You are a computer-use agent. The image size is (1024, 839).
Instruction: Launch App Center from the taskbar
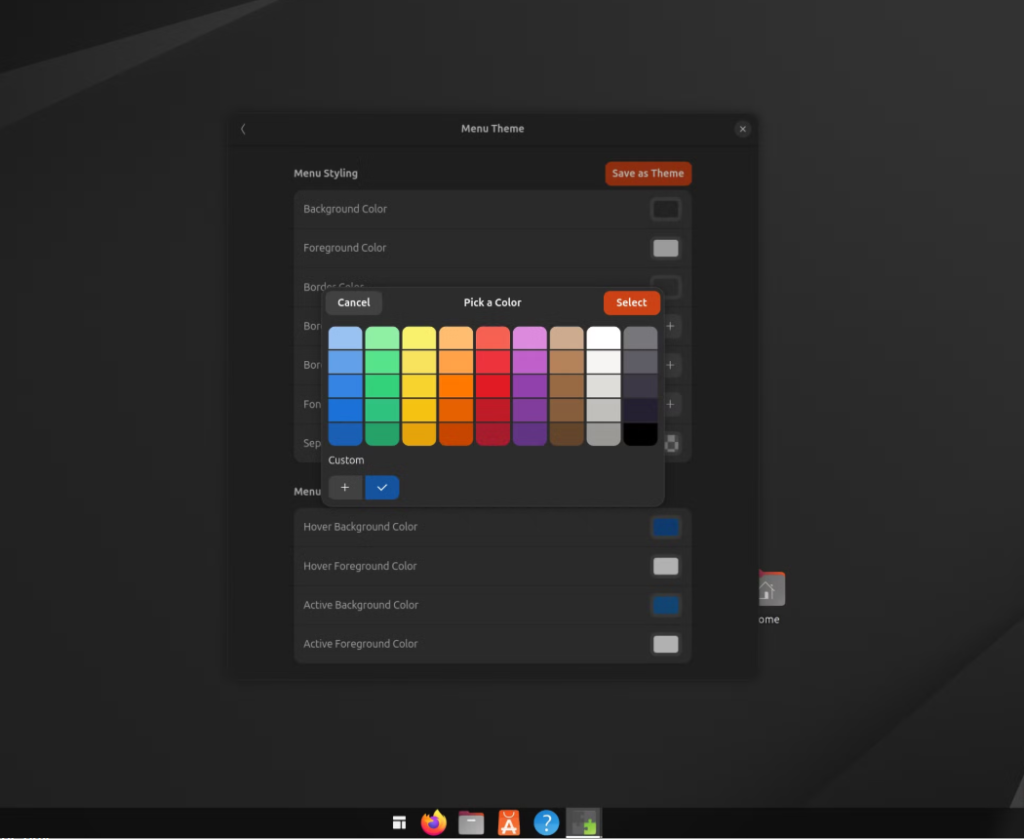tap(508, 822)
